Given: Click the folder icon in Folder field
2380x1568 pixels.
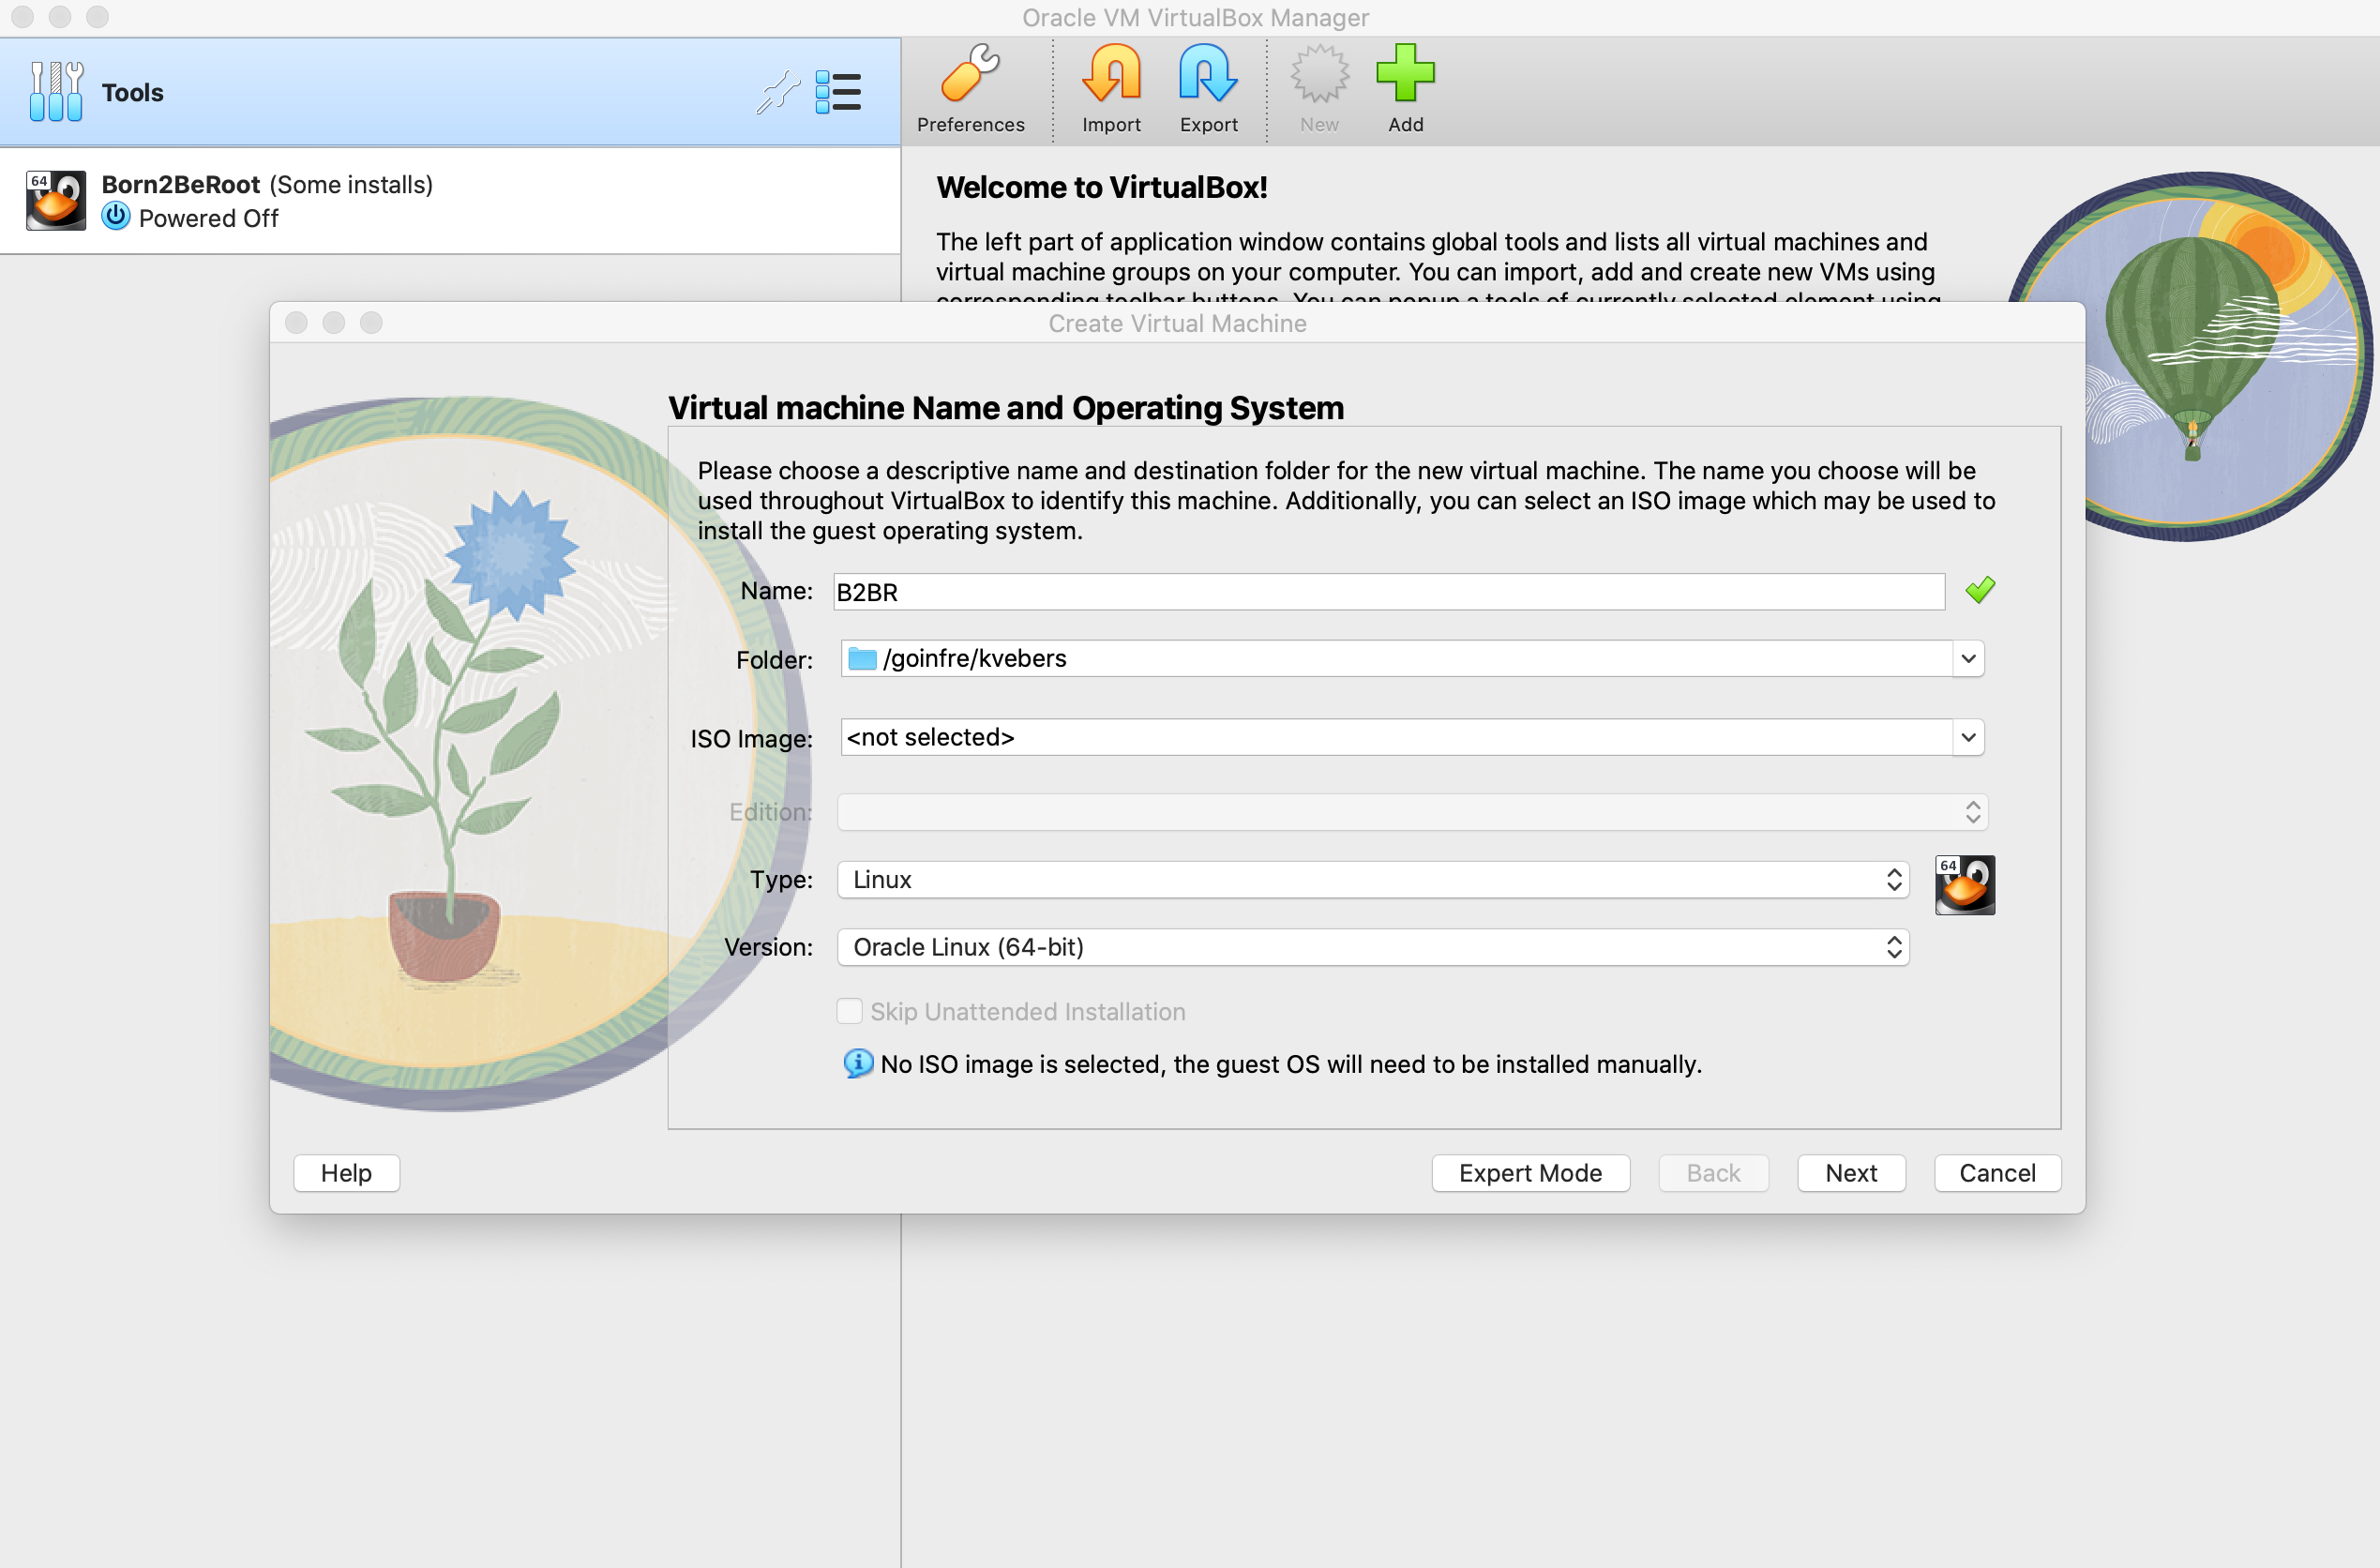Looking at the screenshot, I should tap(862, 659).
